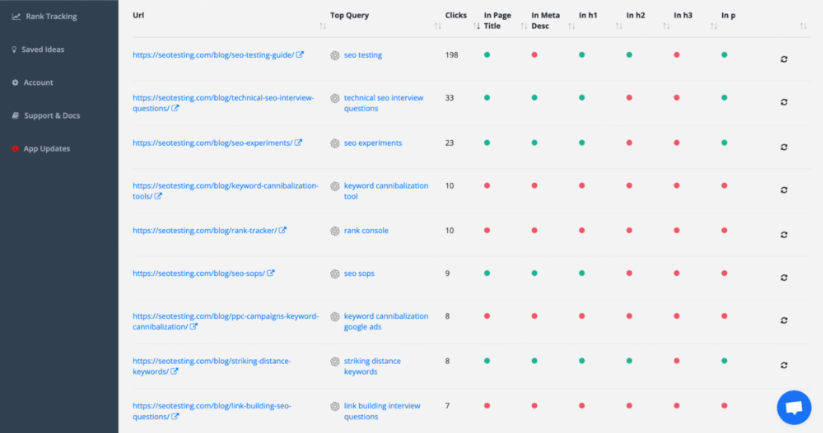Sort table by Clicks column
The width and height of the screenshot is (823, 433).
click(x=476, y=26)
